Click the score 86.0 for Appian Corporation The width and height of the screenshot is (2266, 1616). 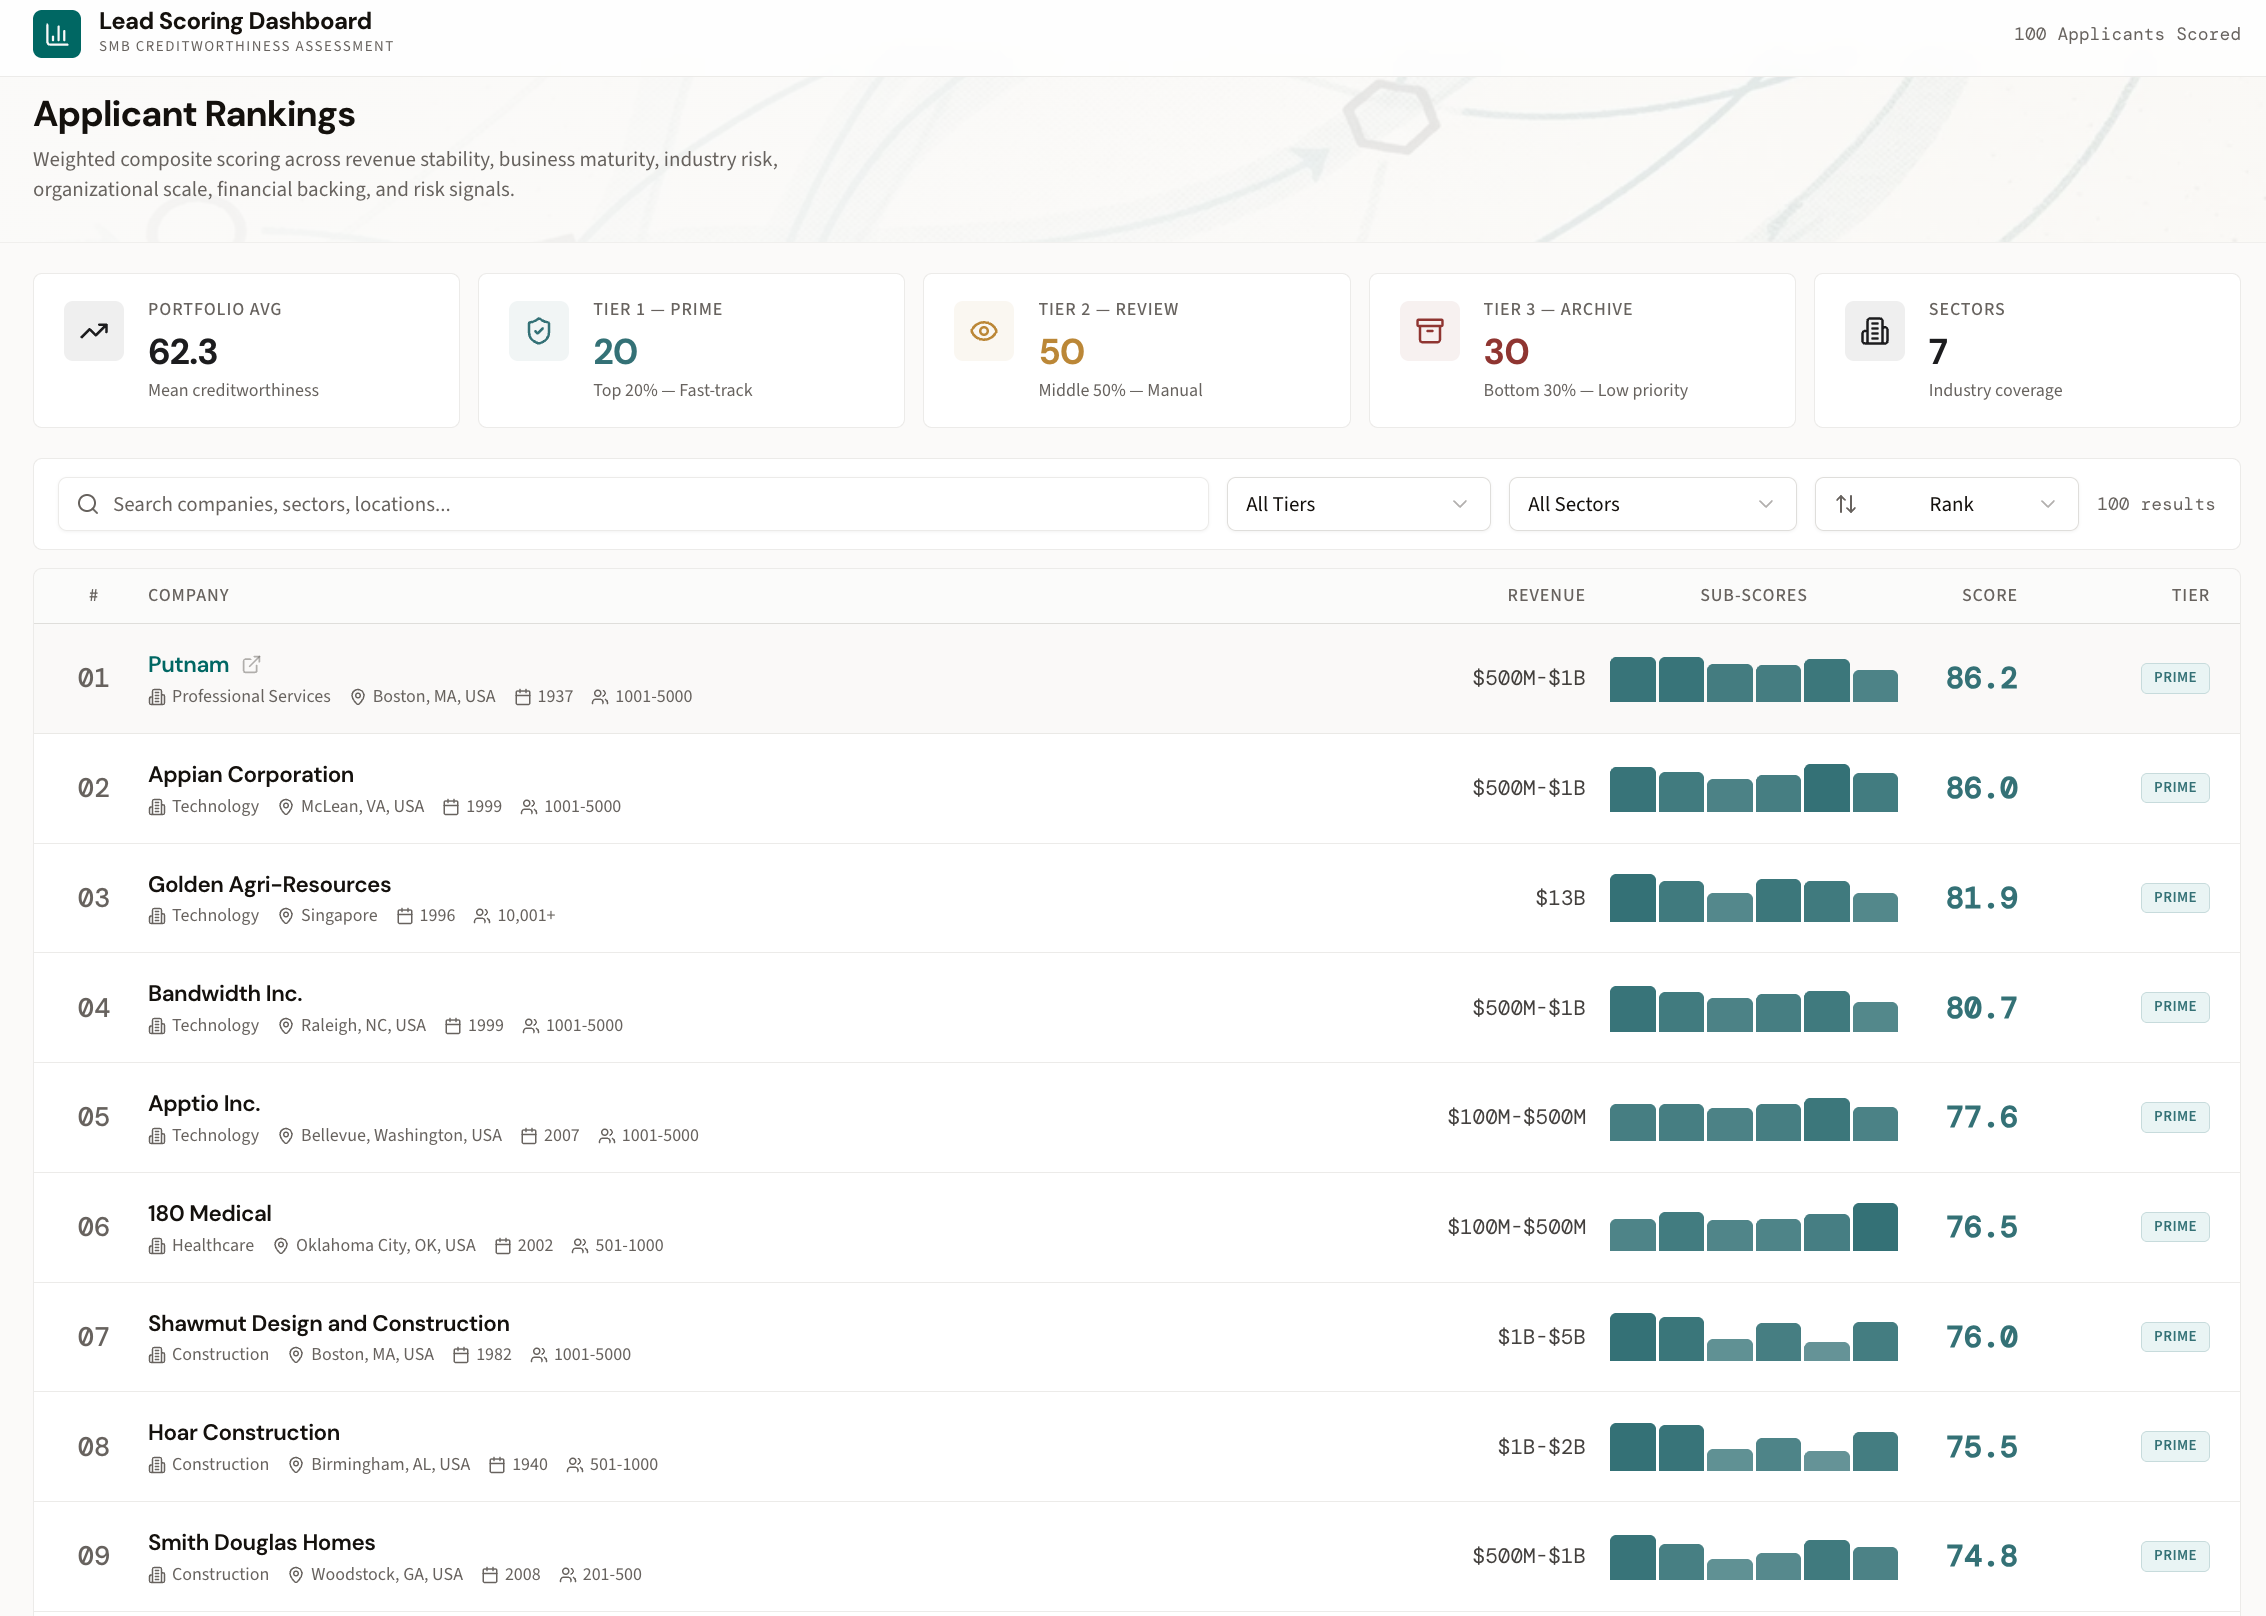pyautogui.click(x=1982, y=788)
